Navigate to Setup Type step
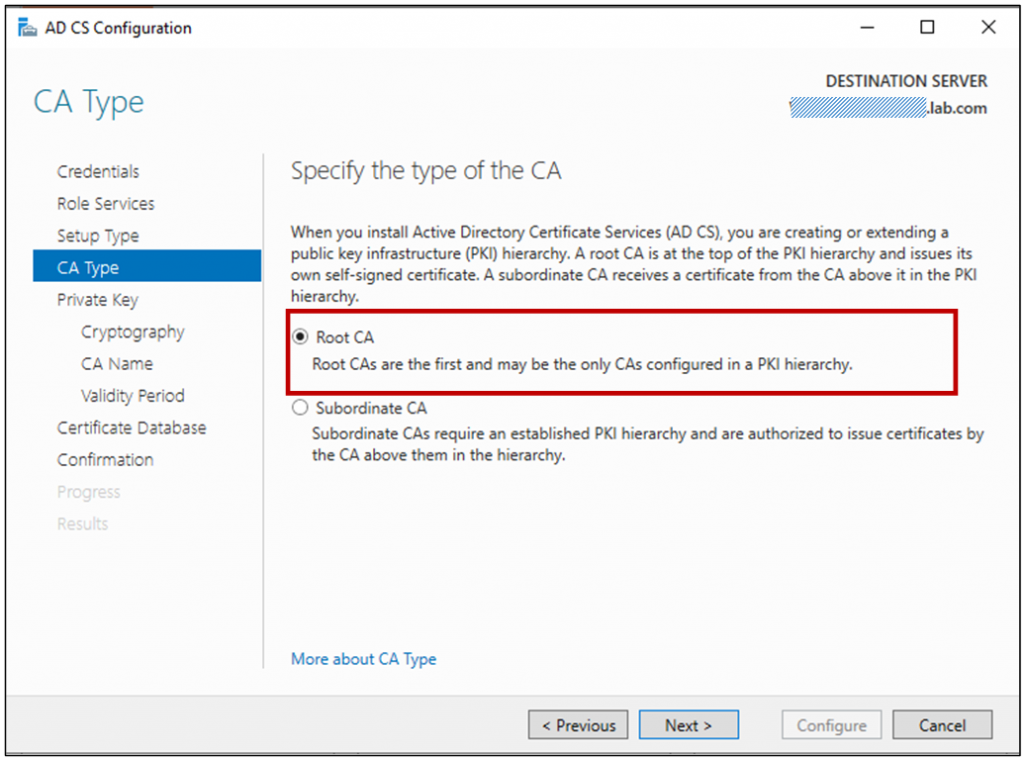 coord(98,235)
